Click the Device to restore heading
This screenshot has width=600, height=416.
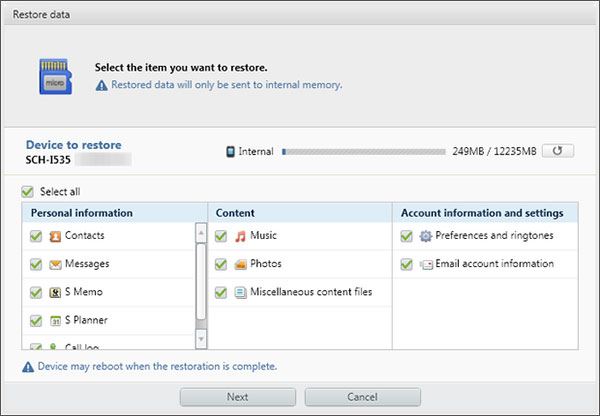click(x=73, y=145)
